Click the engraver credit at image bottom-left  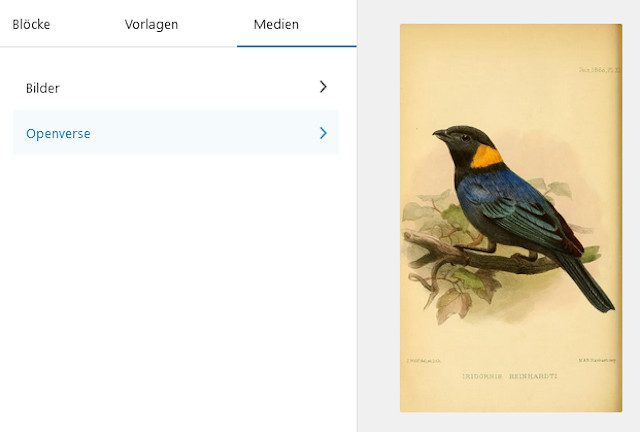[424, 361]
